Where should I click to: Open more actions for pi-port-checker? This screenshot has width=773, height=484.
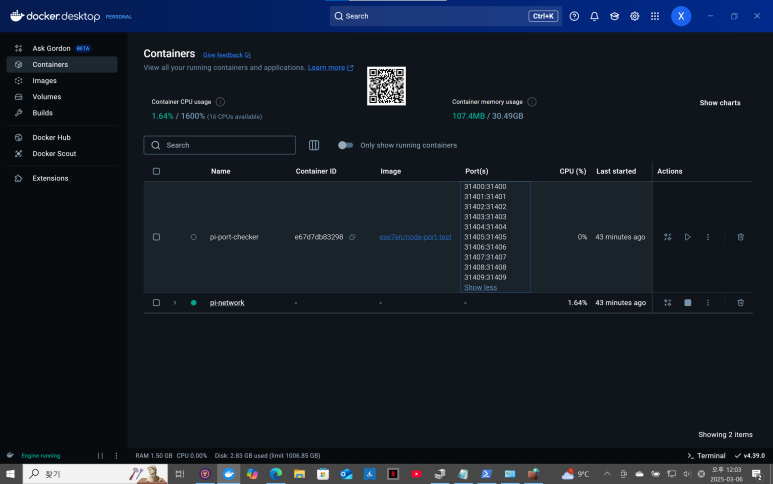[708, 237]
